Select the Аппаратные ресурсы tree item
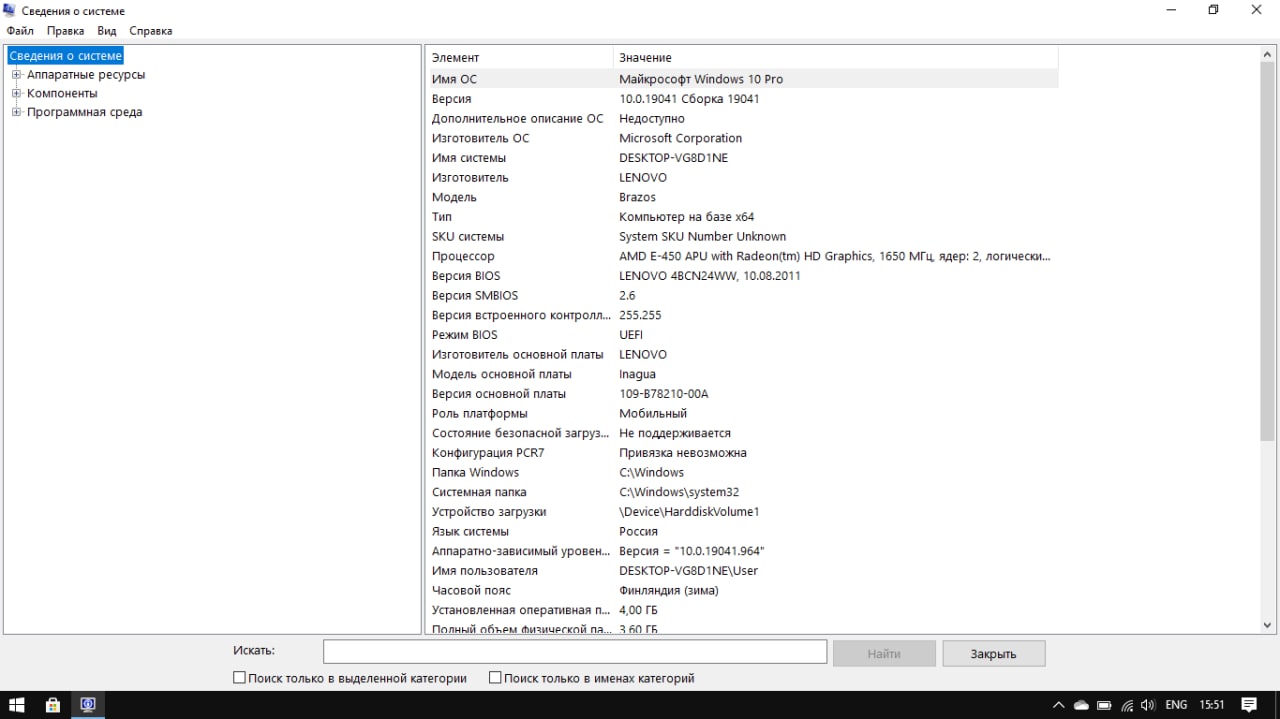 [x=86, y=75]
